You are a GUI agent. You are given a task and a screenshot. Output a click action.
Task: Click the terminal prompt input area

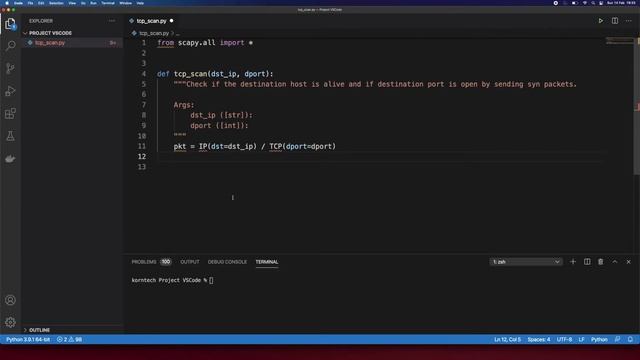(211, 280)
